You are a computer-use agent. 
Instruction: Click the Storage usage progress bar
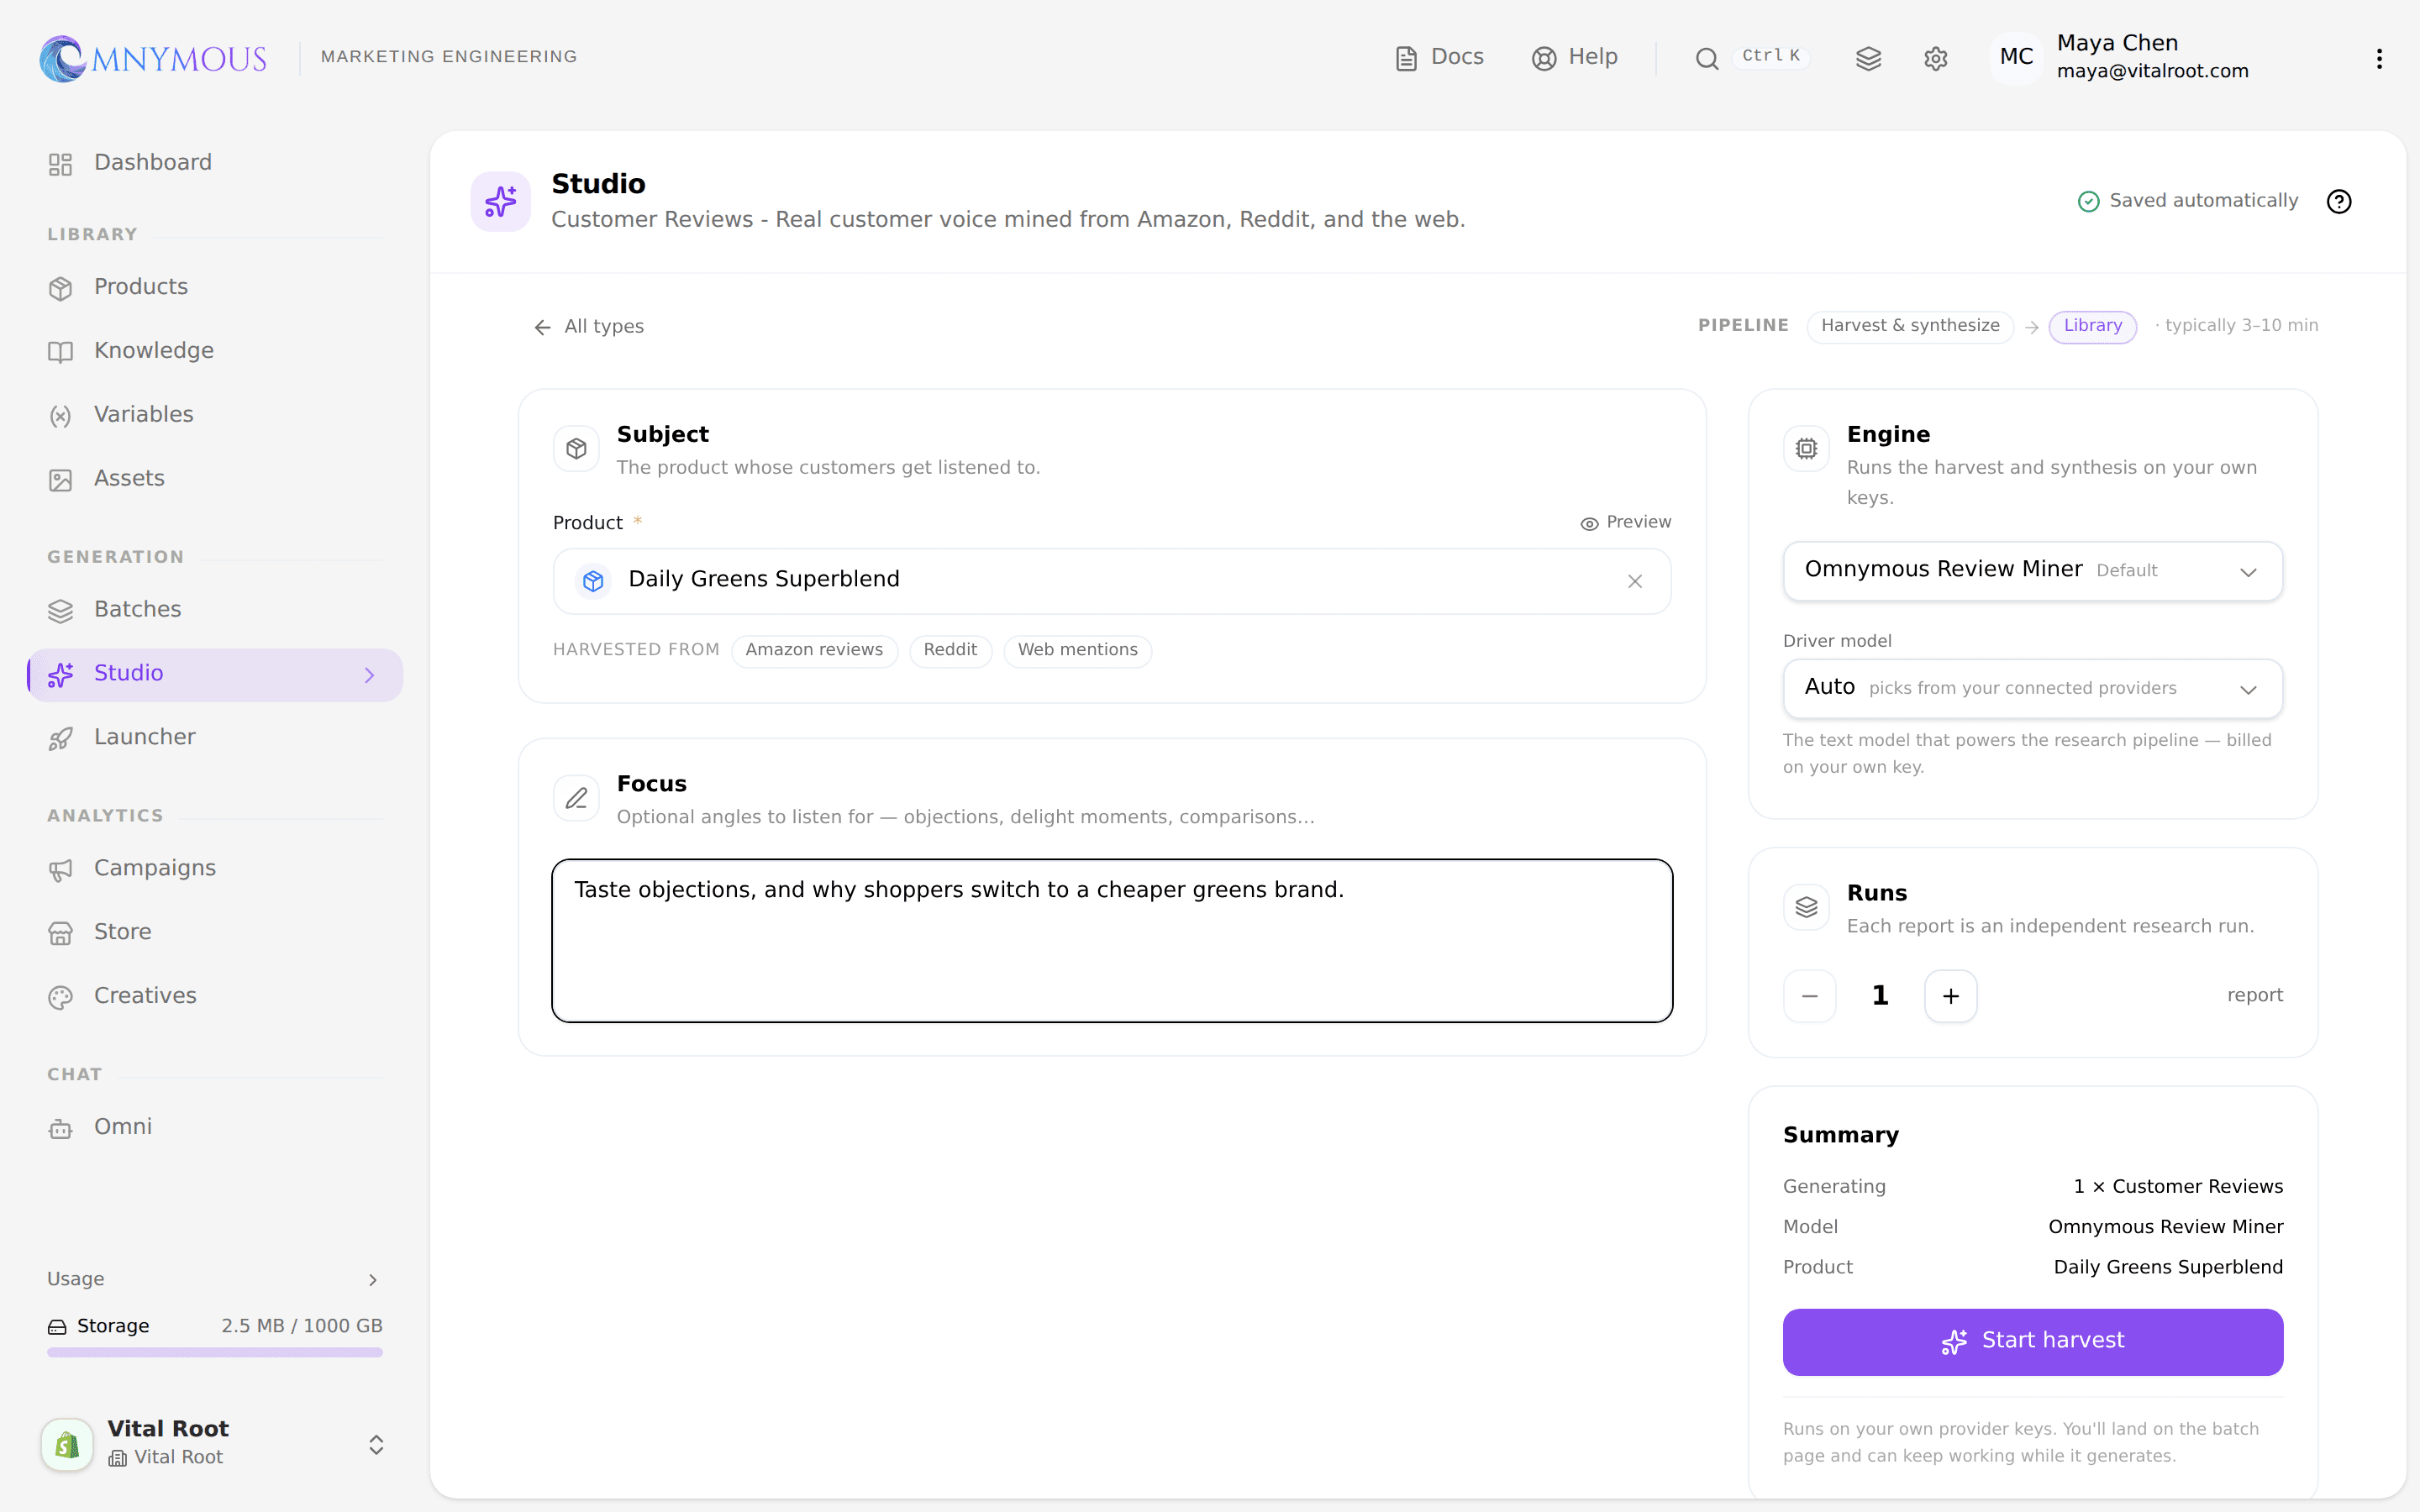click(215, 1352)
